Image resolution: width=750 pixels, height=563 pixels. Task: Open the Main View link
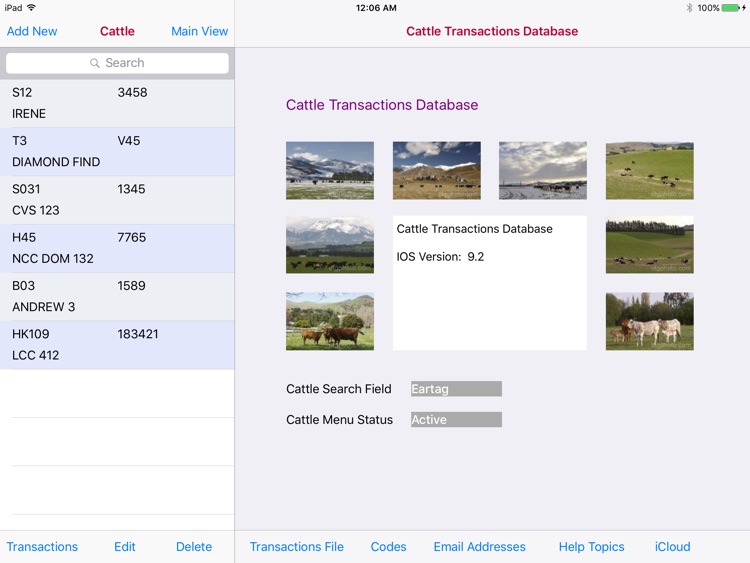pos(199,31)
